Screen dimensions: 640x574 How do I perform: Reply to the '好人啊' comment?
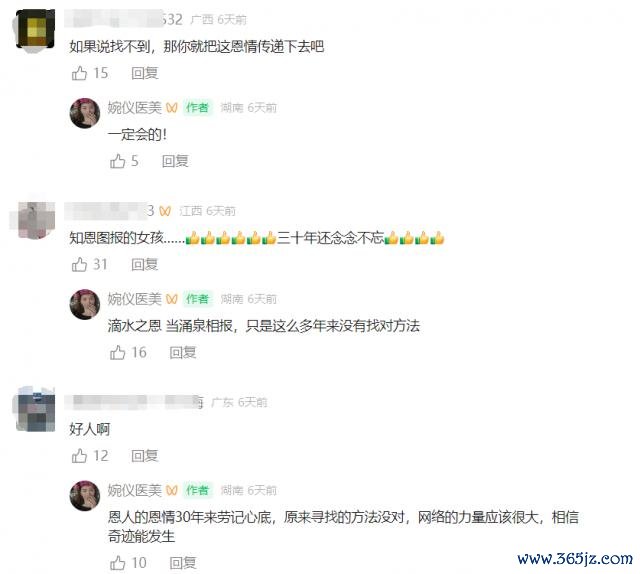click(144, 456)
